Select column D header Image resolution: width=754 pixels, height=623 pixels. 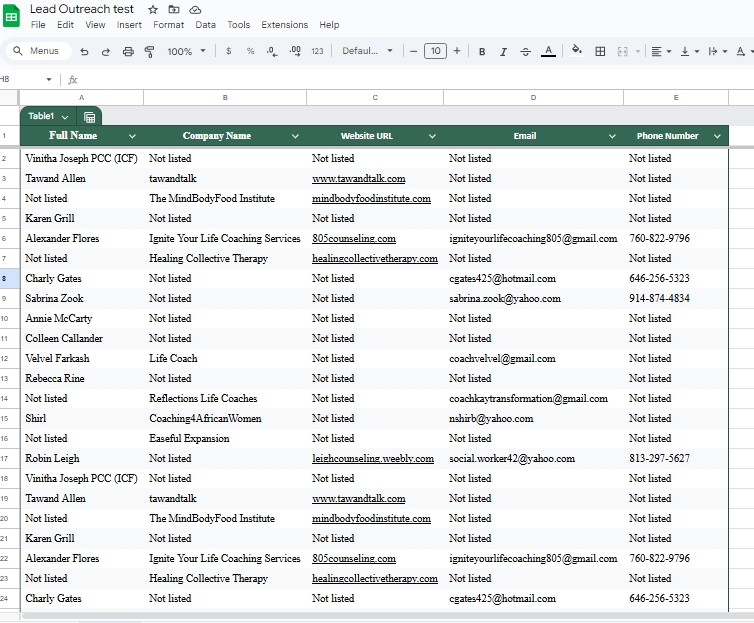coord(533,98)
